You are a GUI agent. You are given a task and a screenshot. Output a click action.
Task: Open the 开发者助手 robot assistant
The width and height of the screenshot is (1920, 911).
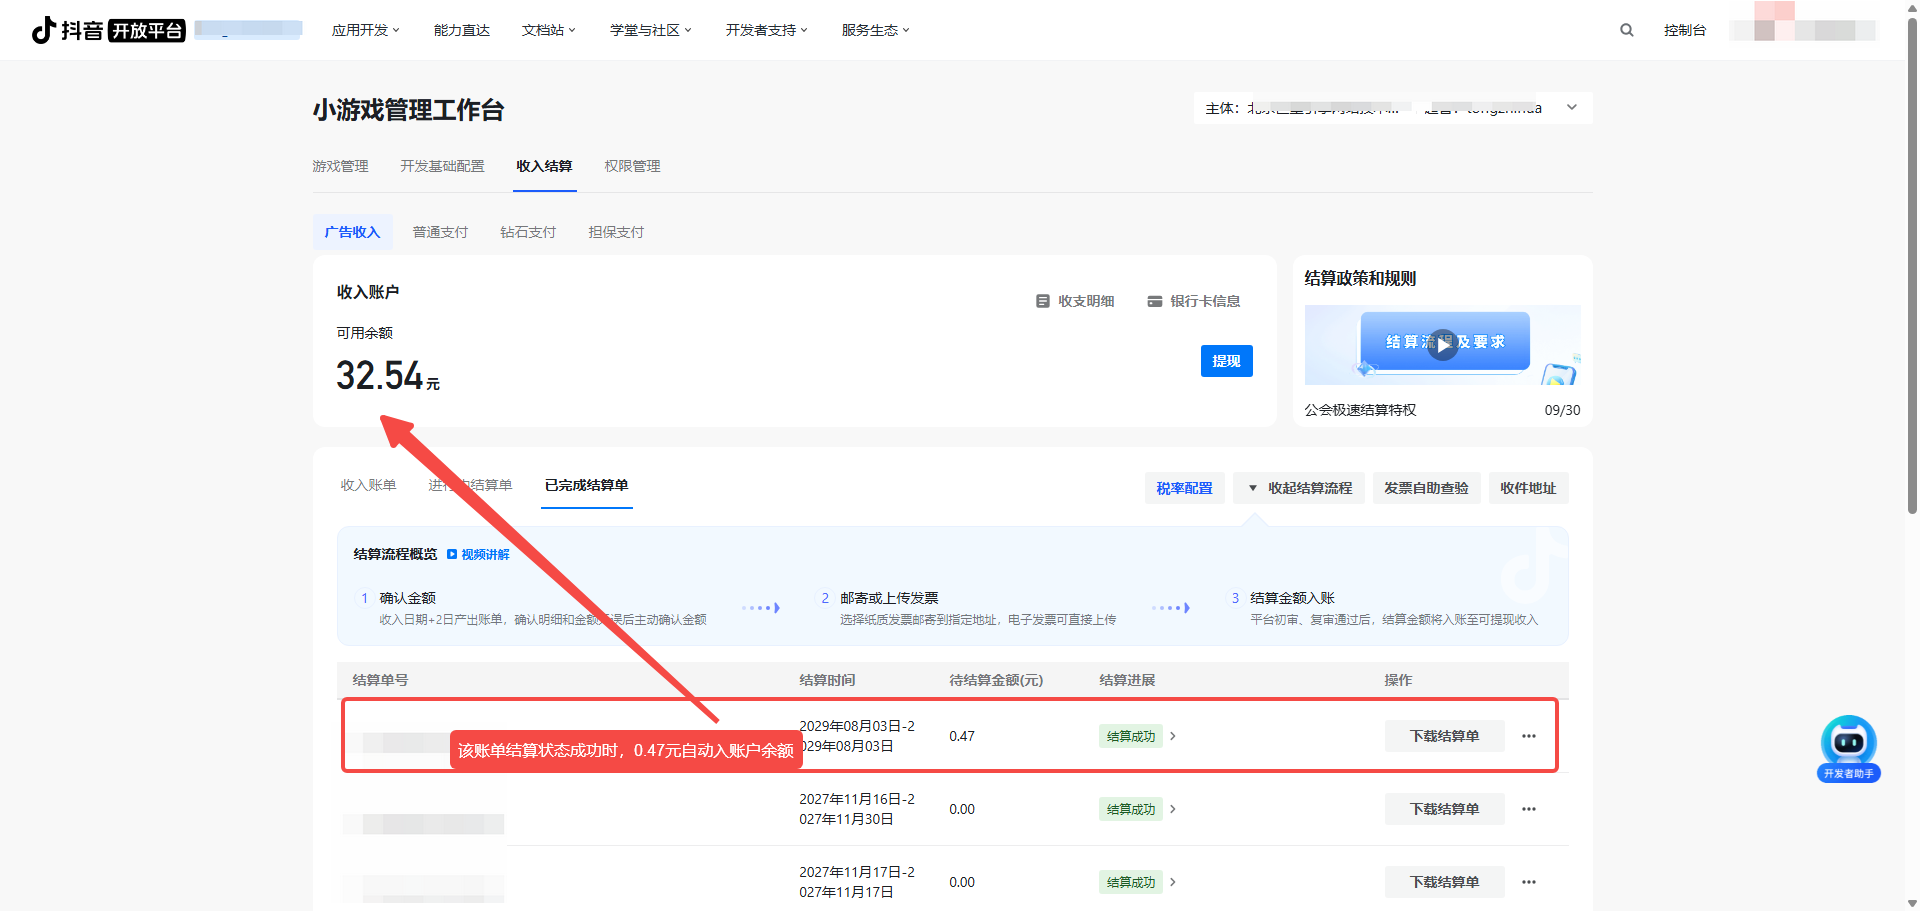(1848, 747)
